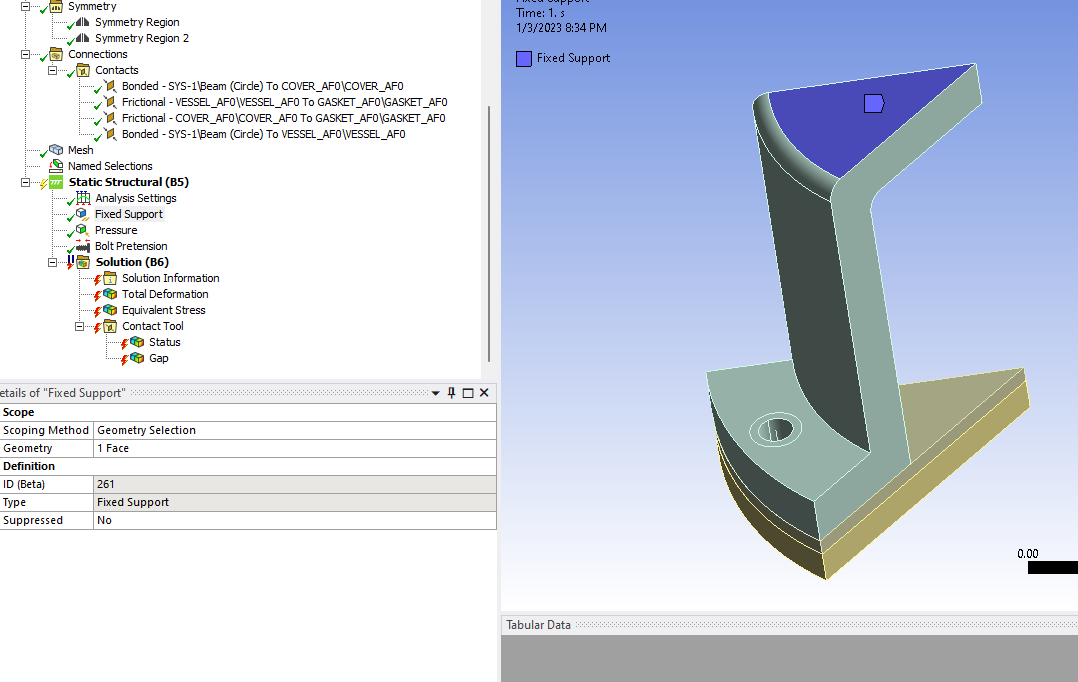
Task: Click the Fixed Support legend color swatch
Action: coord(524,59)
